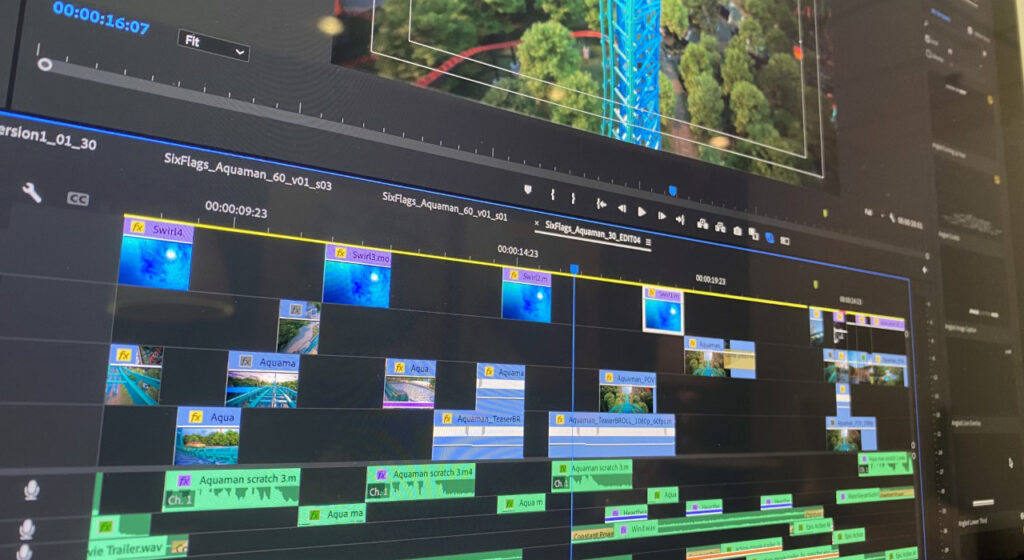Select the Swirl3.mo clip
Screen dimensions: 1024x560
click(357, 275)
